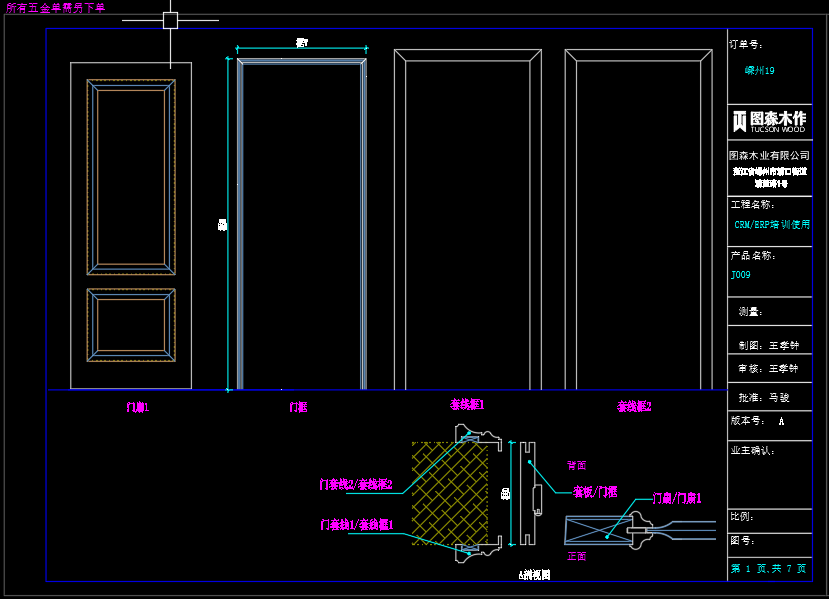Click the page indicator 第 1 页,共 7 页
The image size is (829, 599).
[x=768, y=568]
